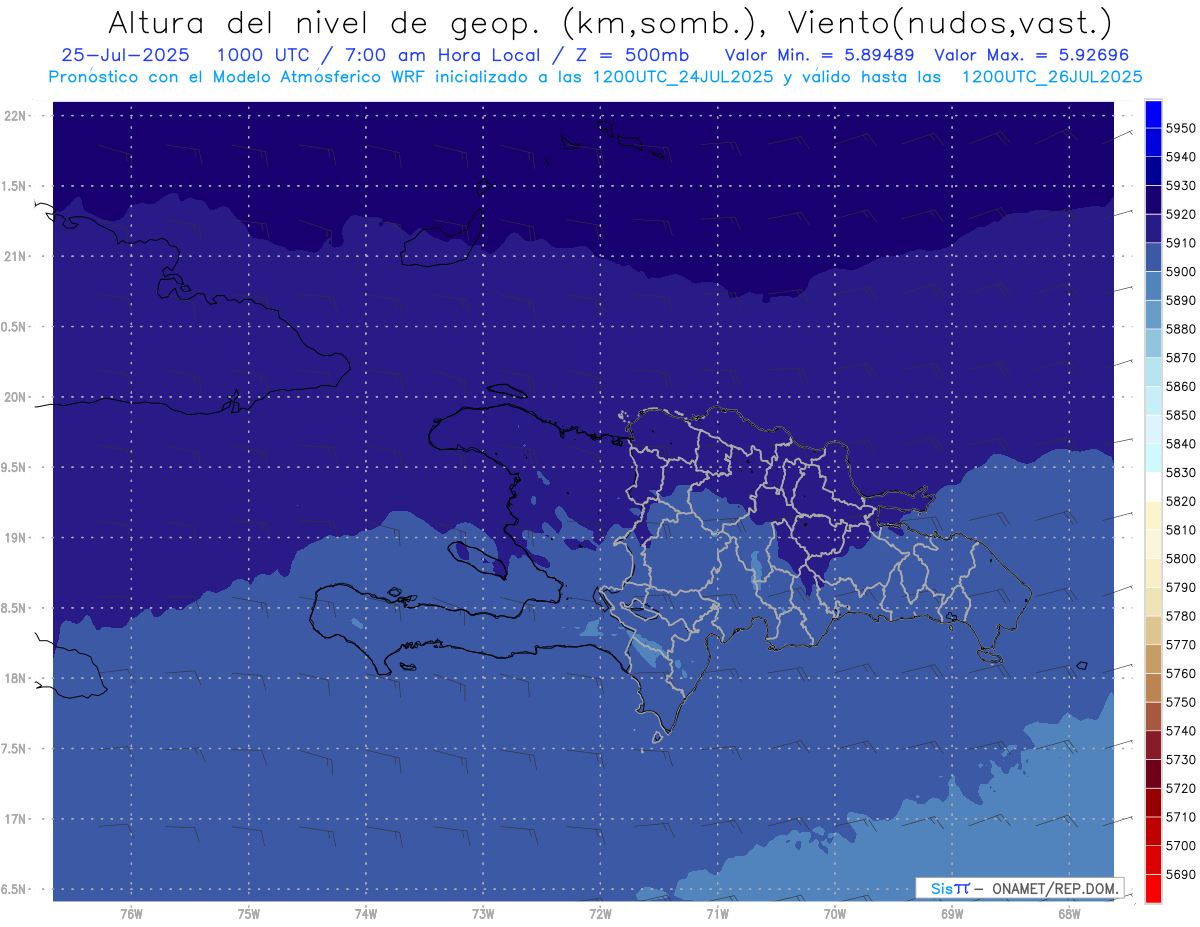Click the '5920' colorbar value
The height and width of the screenshot is (927, 1200).
(1180, 214)
